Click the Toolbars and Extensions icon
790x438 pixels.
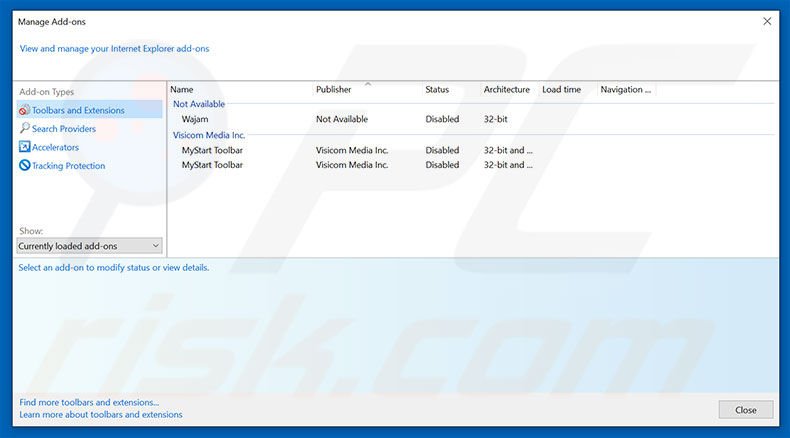(x=24, y=110)
